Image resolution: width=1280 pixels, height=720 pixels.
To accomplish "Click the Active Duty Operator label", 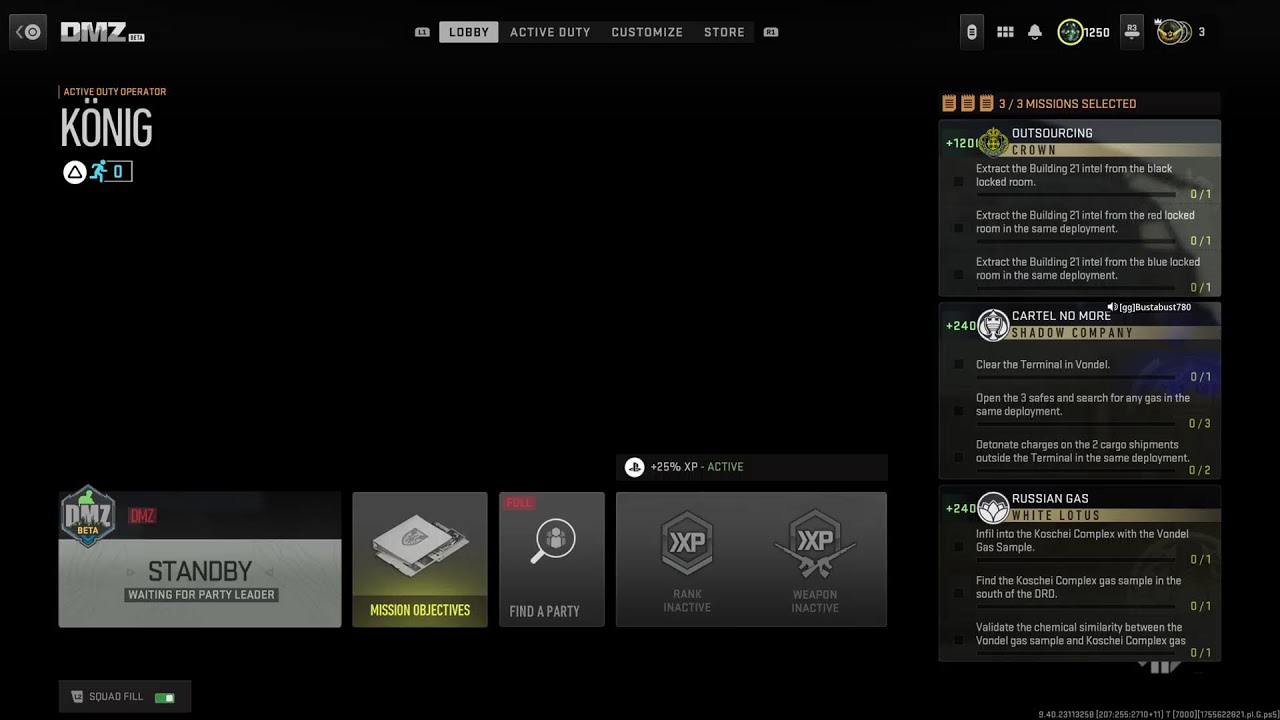I will click(x=115, y=92).
